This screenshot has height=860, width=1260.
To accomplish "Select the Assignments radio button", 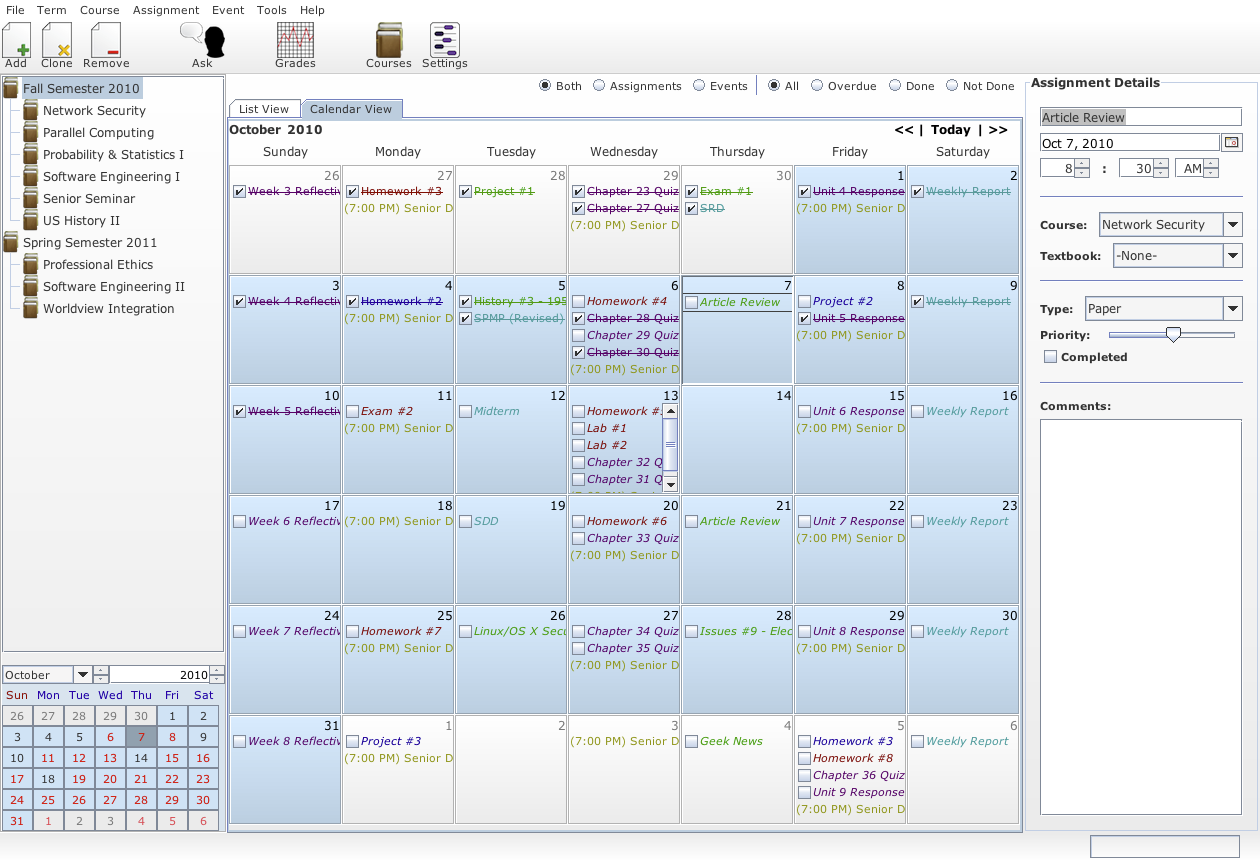I will click(x=599, y=86).
